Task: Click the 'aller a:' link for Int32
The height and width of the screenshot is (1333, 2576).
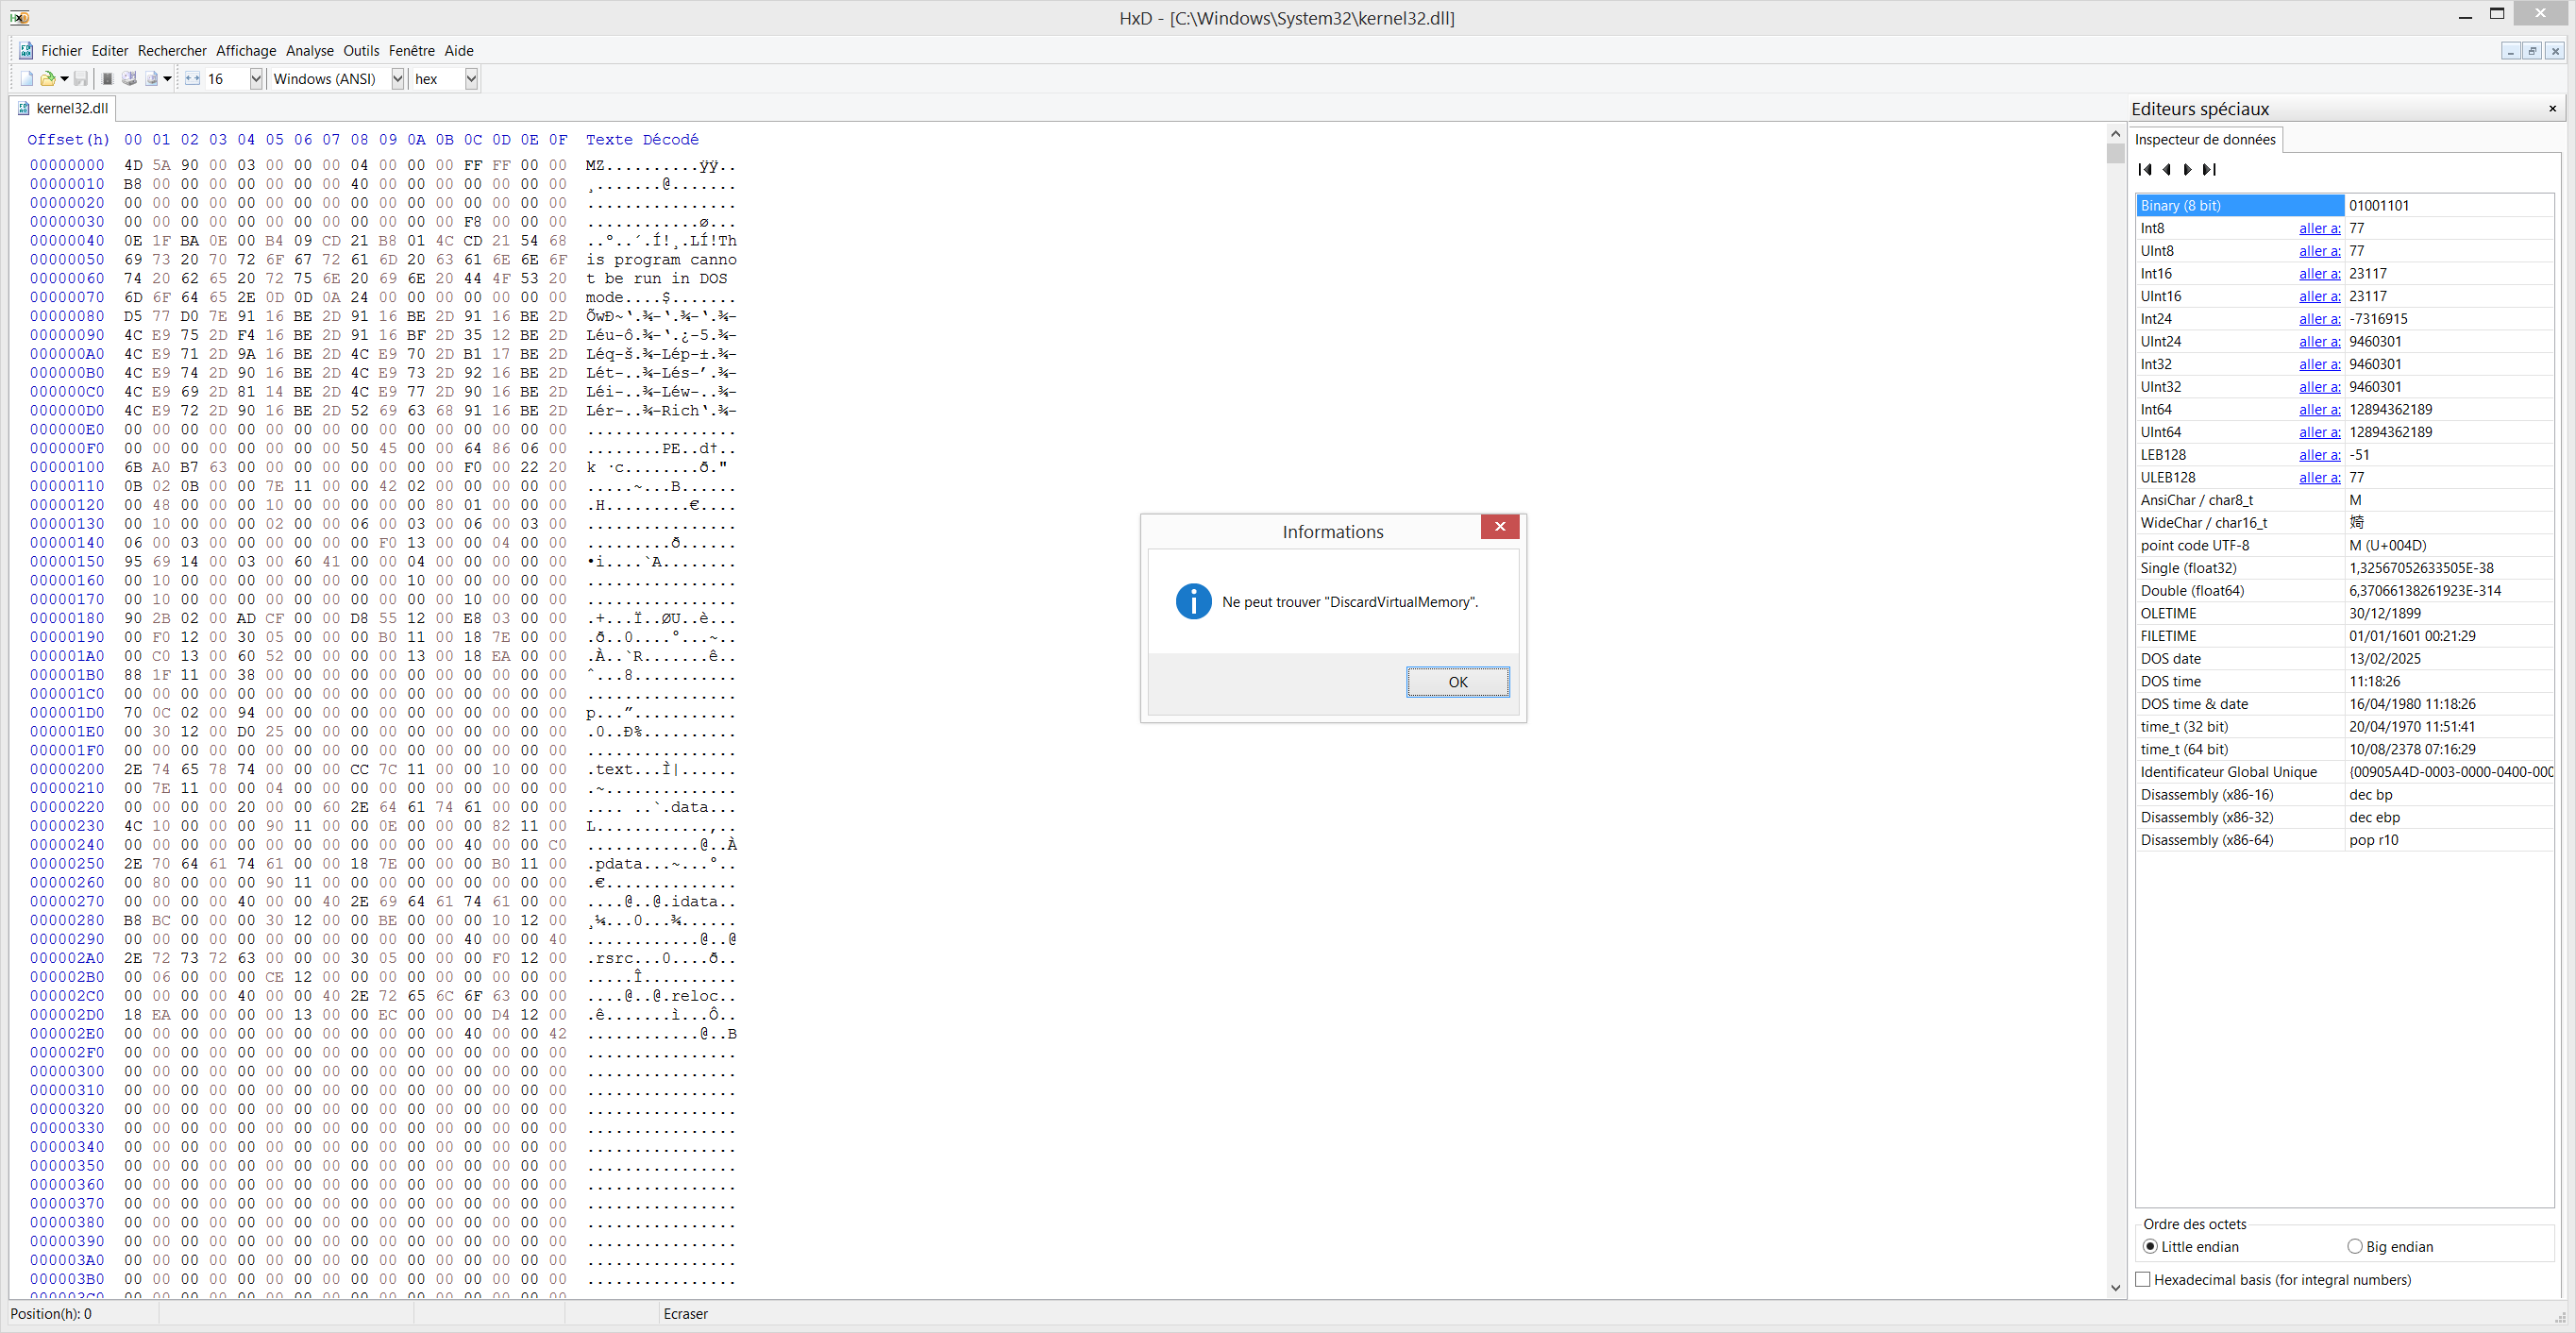Action: [2319, 364]
